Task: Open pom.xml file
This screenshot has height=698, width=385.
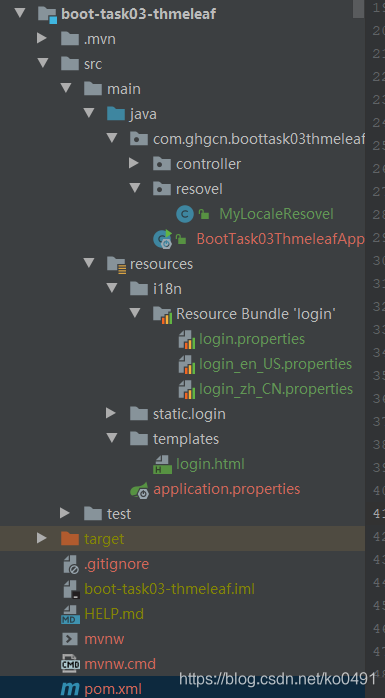Action: (113, 689)
